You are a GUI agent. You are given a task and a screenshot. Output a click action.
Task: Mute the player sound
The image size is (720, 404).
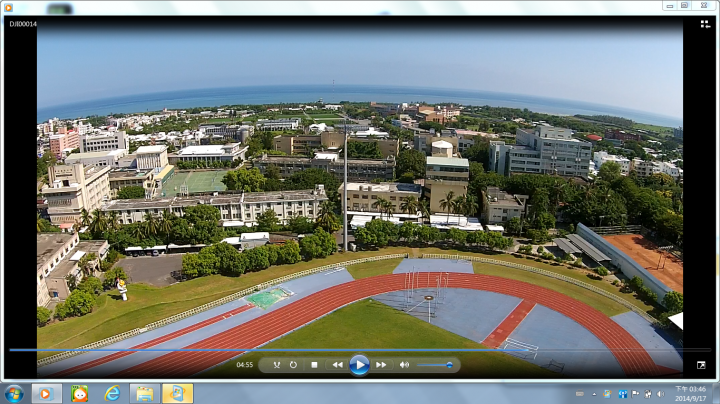coord(404,365)
